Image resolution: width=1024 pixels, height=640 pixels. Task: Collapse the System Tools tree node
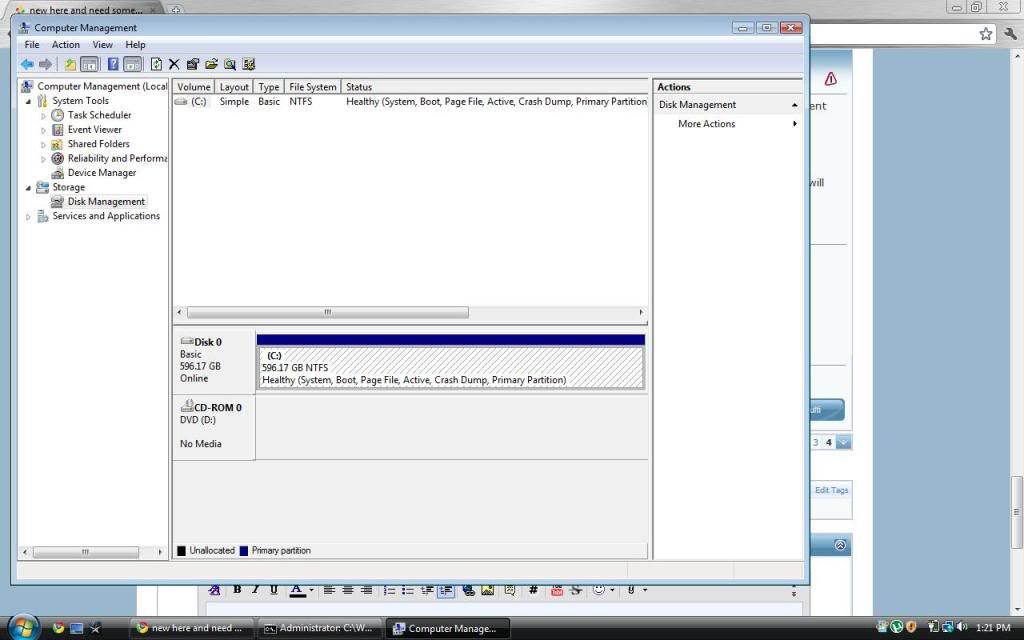[28, 101]
